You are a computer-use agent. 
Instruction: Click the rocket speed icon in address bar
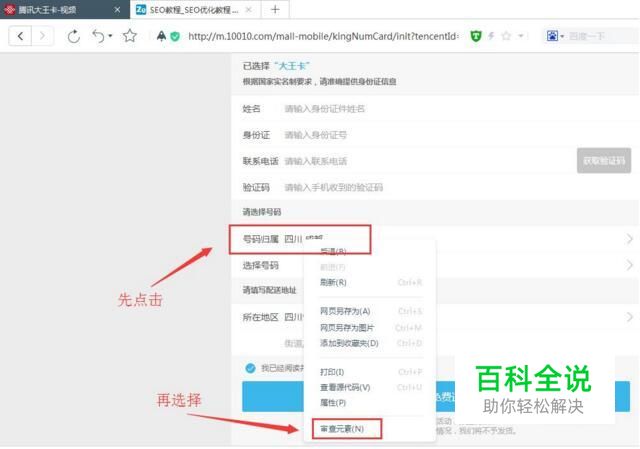pos(162,36)
